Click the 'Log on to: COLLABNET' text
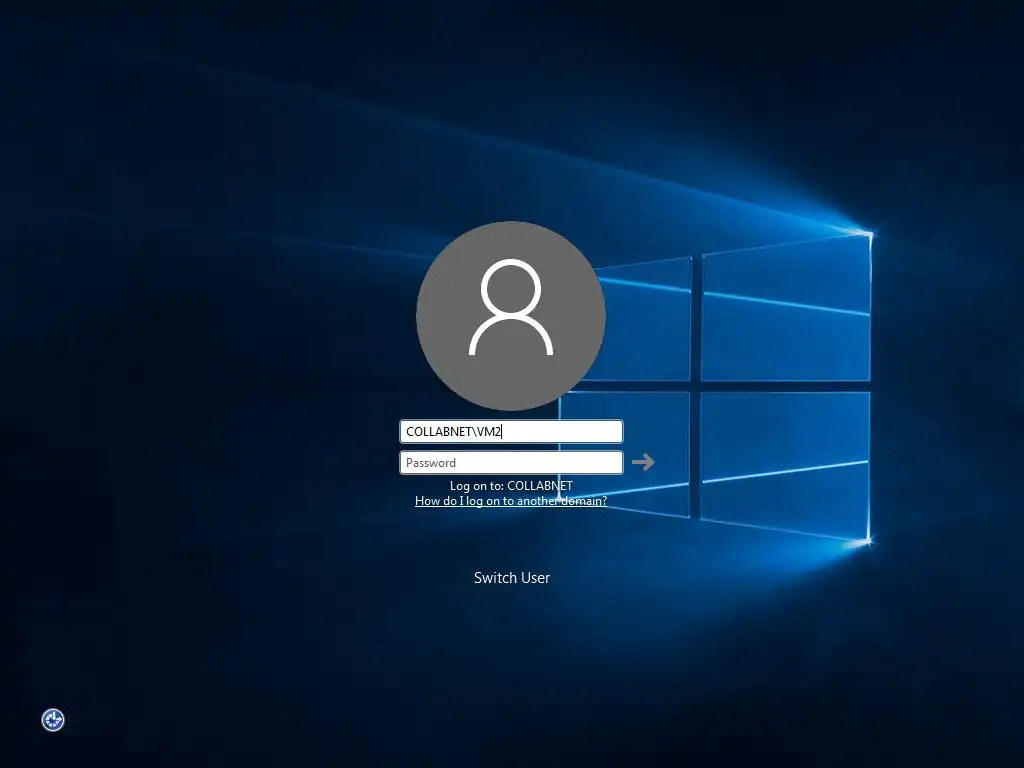This screenshot has width=1024, height=768. 511,486
